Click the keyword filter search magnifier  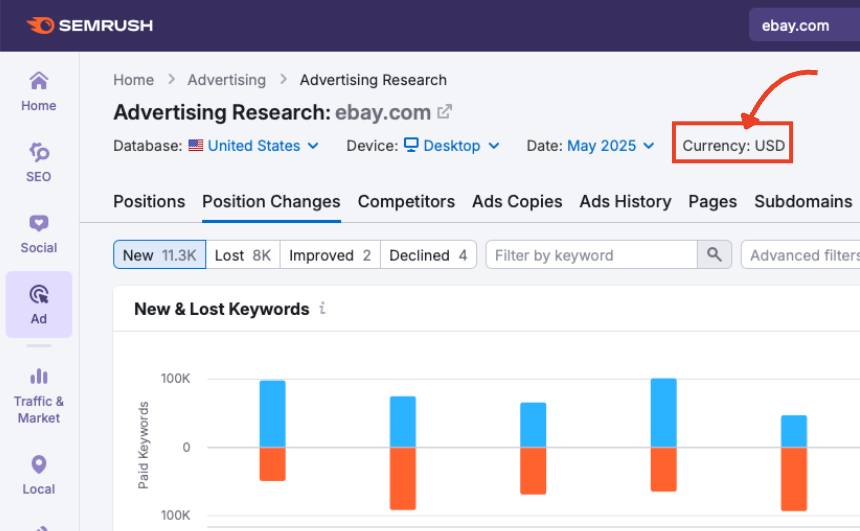pos(714,255)
